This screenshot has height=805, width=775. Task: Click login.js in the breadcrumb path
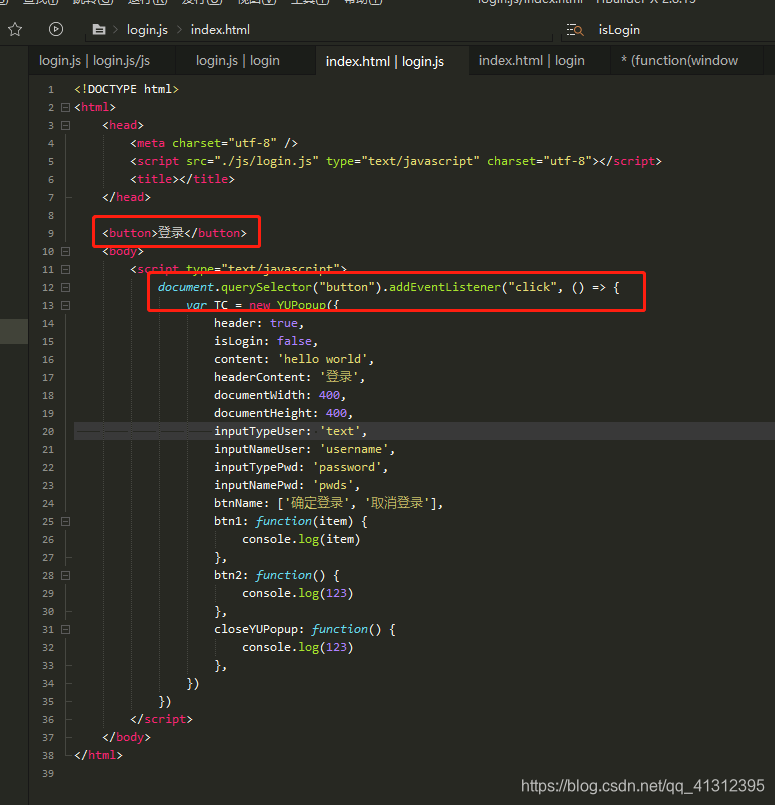[147, 30]
